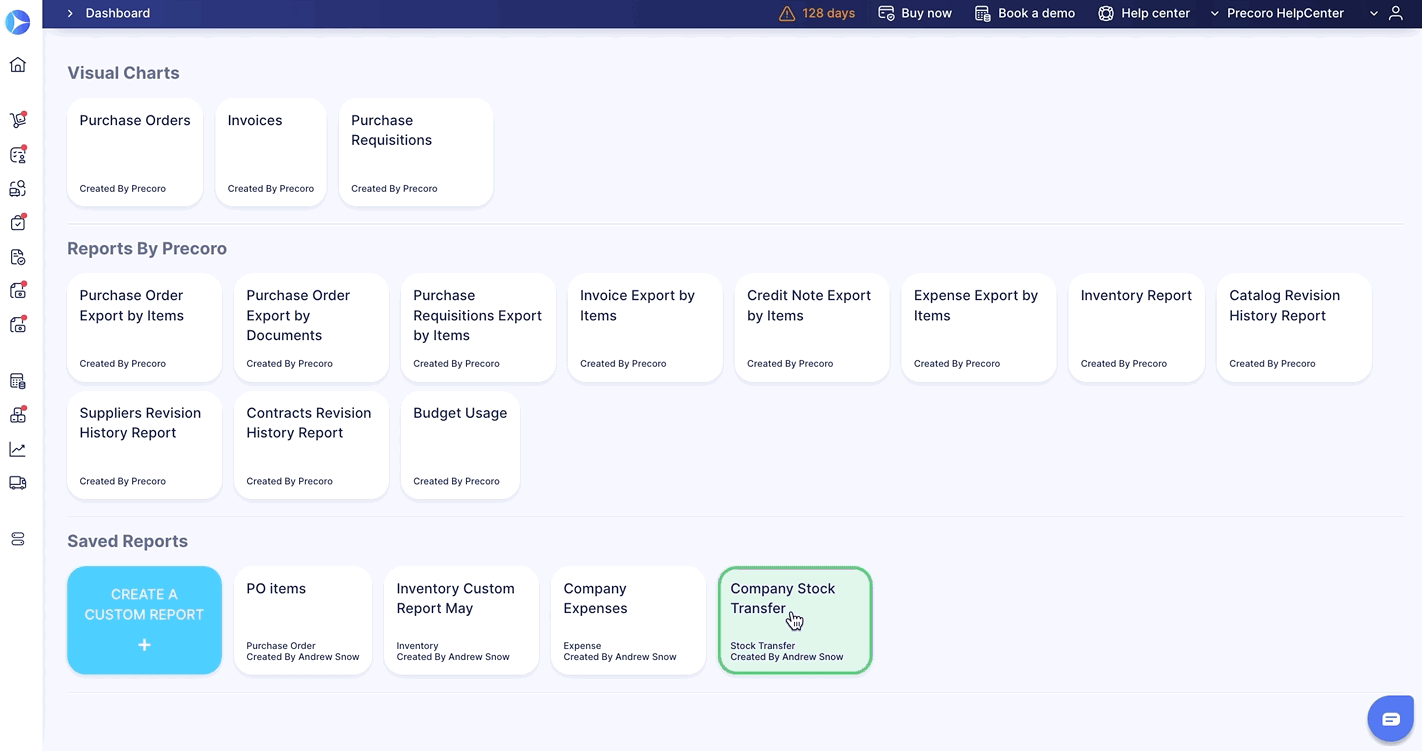Click the Reports By Precoro heading
This screenshot has height=751, width=1422.
point(147,248)
